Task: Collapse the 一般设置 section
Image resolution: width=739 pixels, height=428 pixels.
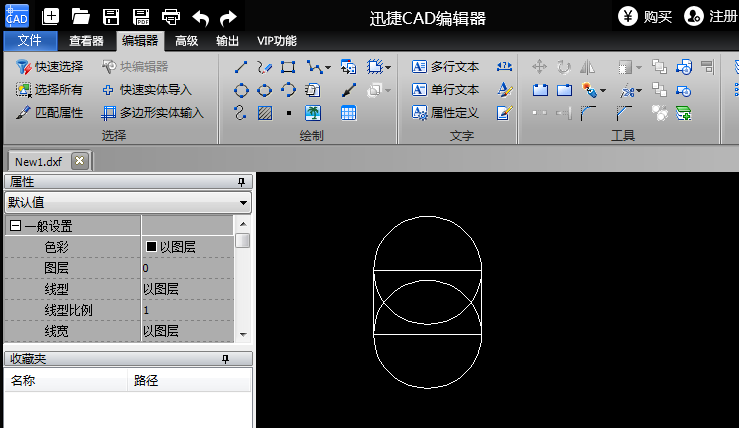Action: [x=15, y=227]
